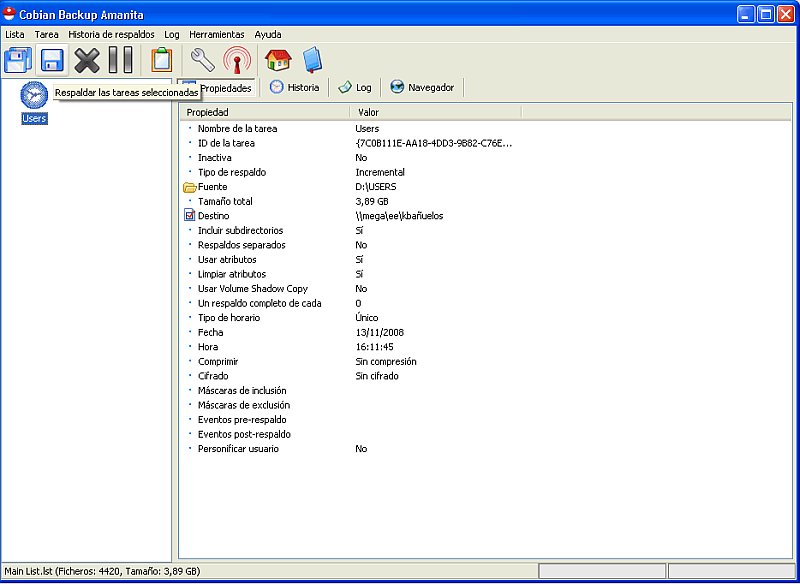Switch to the Log tab
Viewport: 800px width, 584px height.
tap(355, 88)
